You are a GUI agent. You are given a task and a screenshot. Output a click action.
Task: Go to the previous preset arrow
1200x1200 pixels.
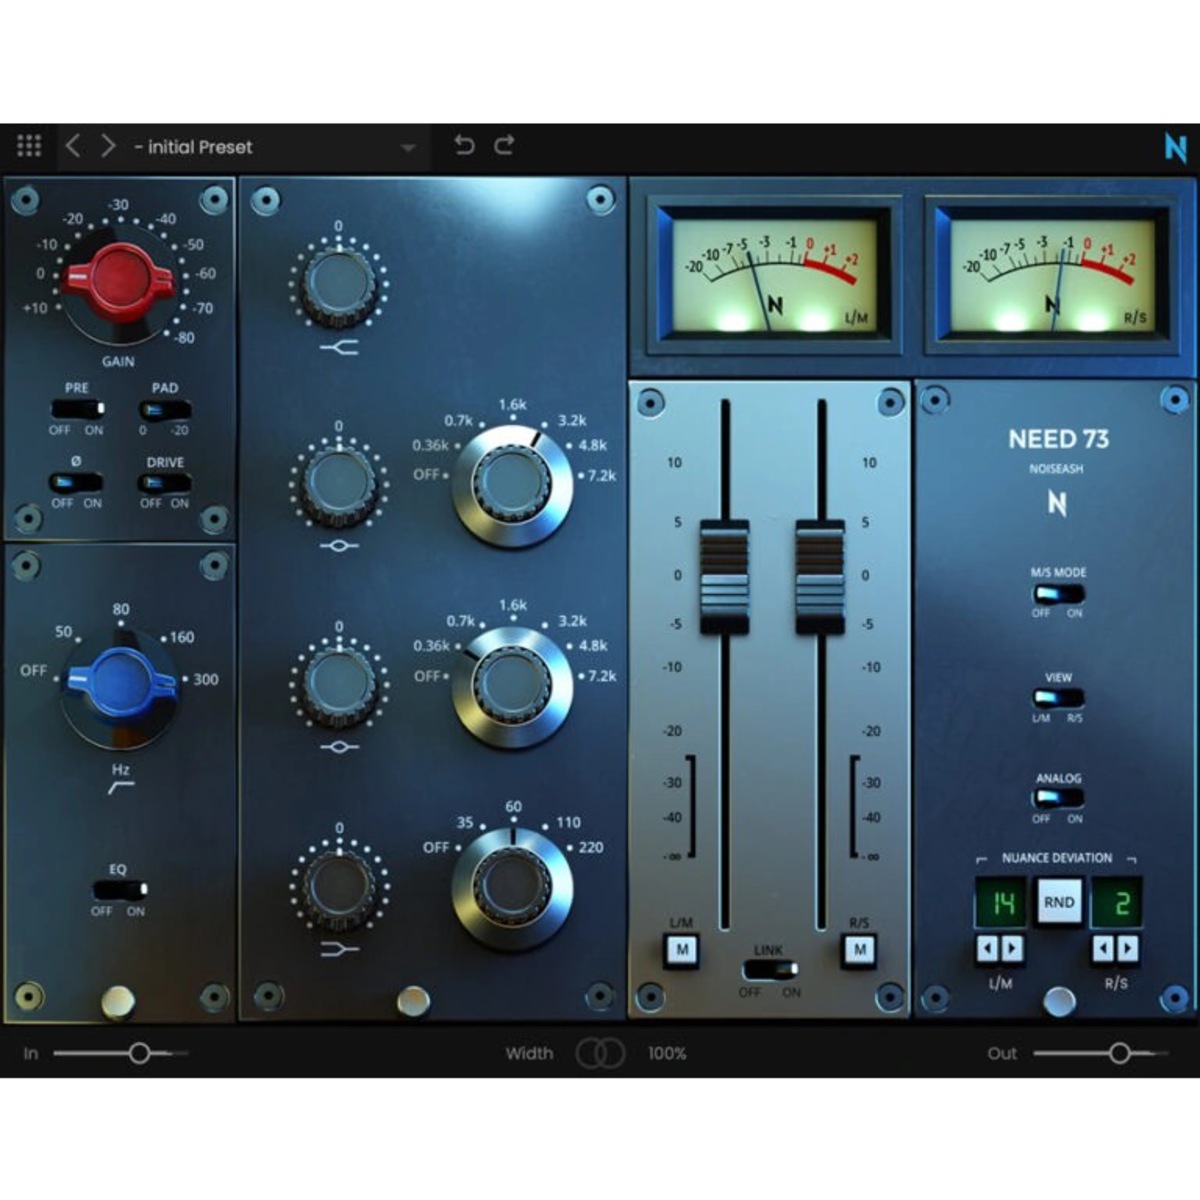(72, 146)
